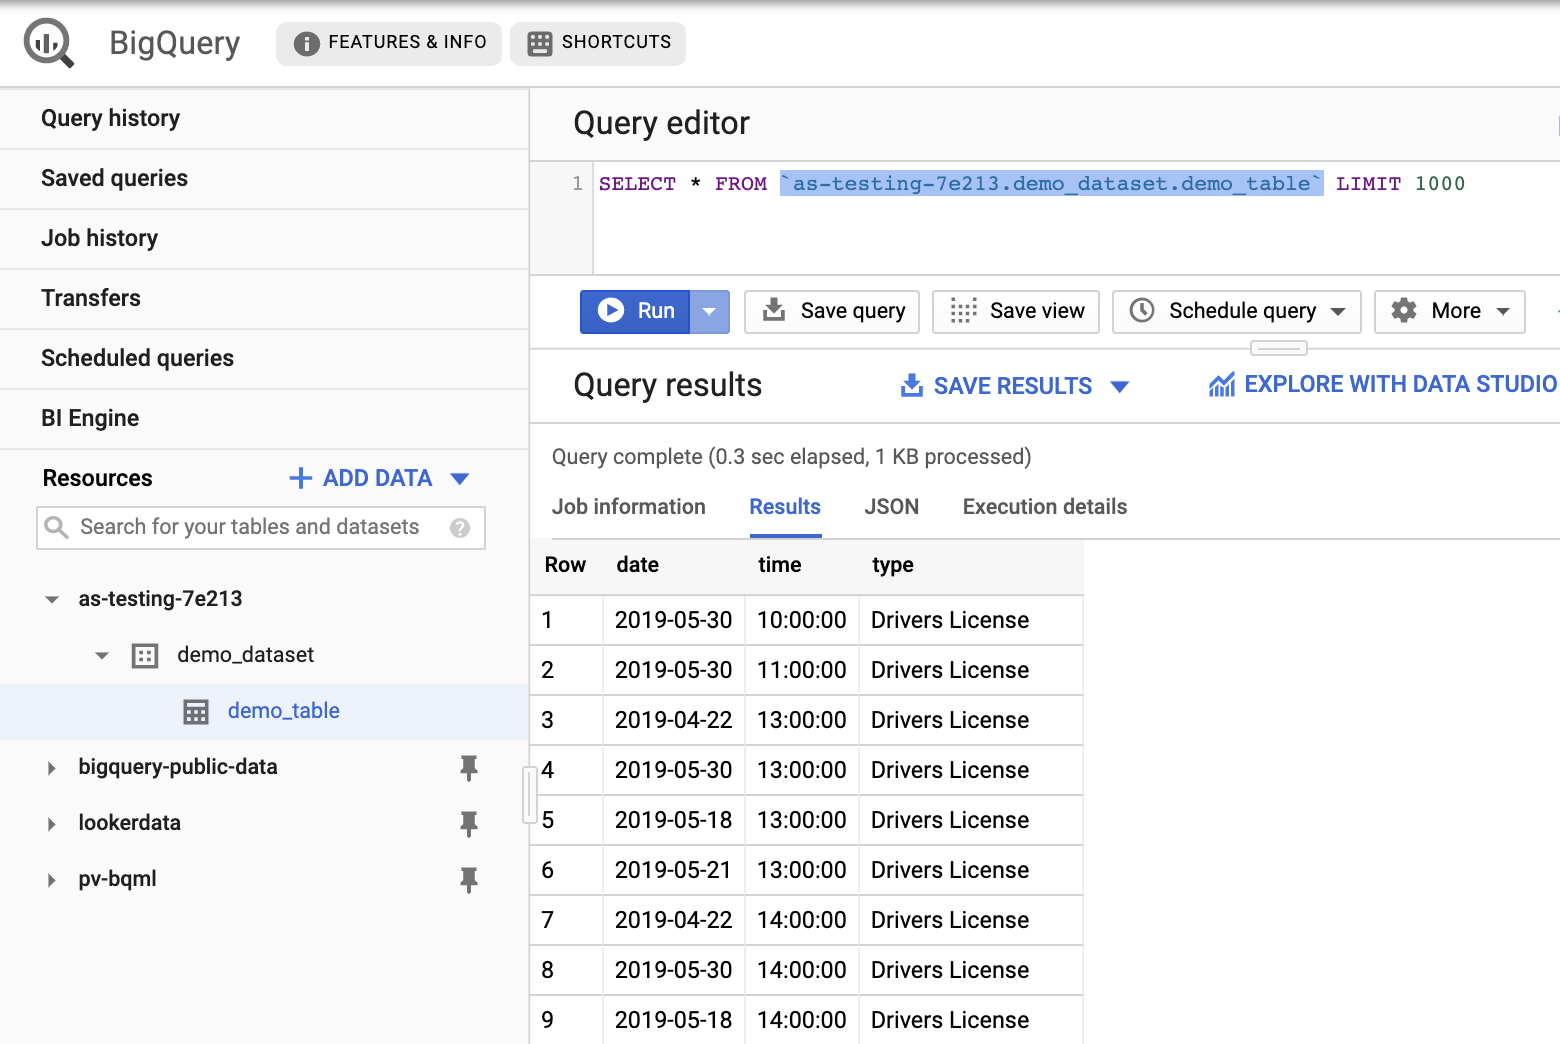Click the demo_dataset dataset icon
Screen dimensions: 1560x1044
pos(145,656)
